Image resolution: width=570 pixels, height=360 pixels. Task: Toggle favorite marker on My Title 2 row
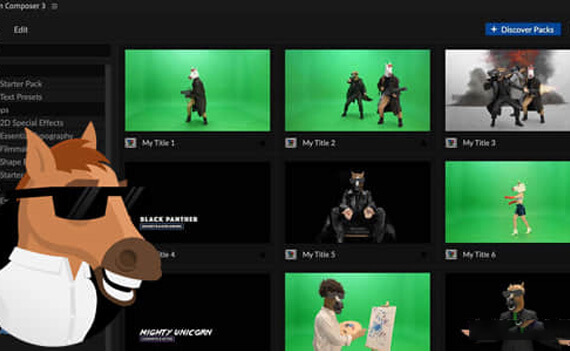click(423, 143)
